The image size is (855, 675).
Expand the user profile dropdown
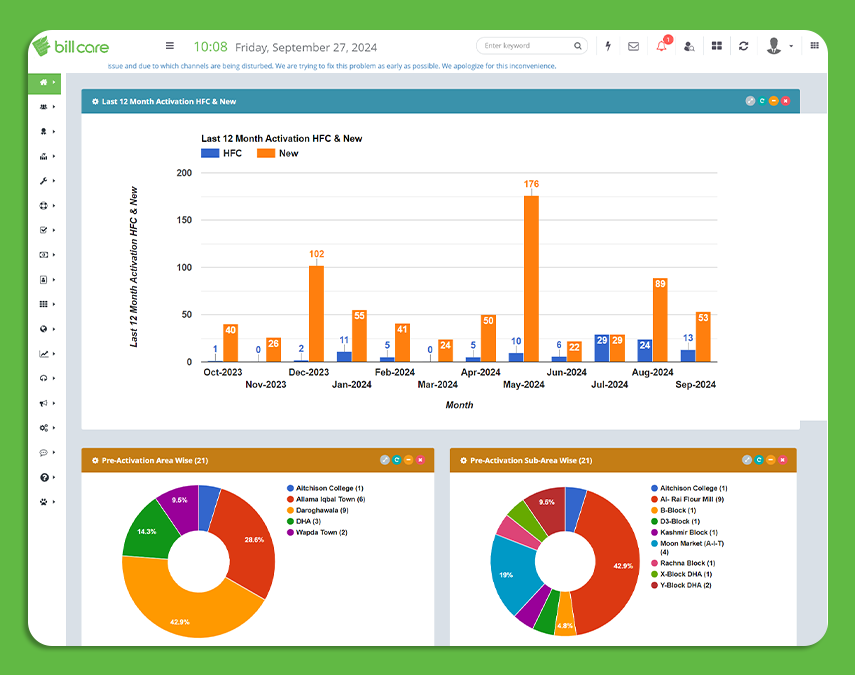tap(779, 46)
